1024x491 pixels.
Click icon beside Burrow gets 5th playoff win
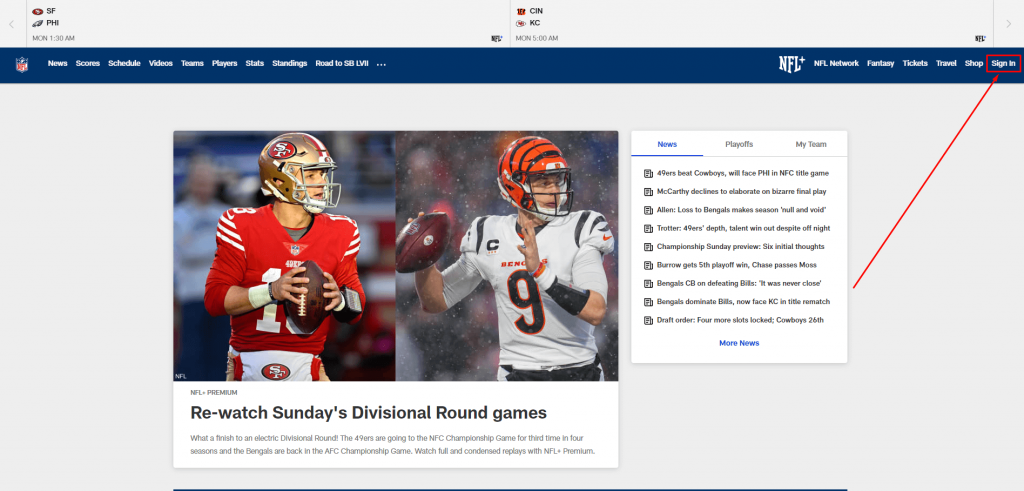(x=648, y=265)
